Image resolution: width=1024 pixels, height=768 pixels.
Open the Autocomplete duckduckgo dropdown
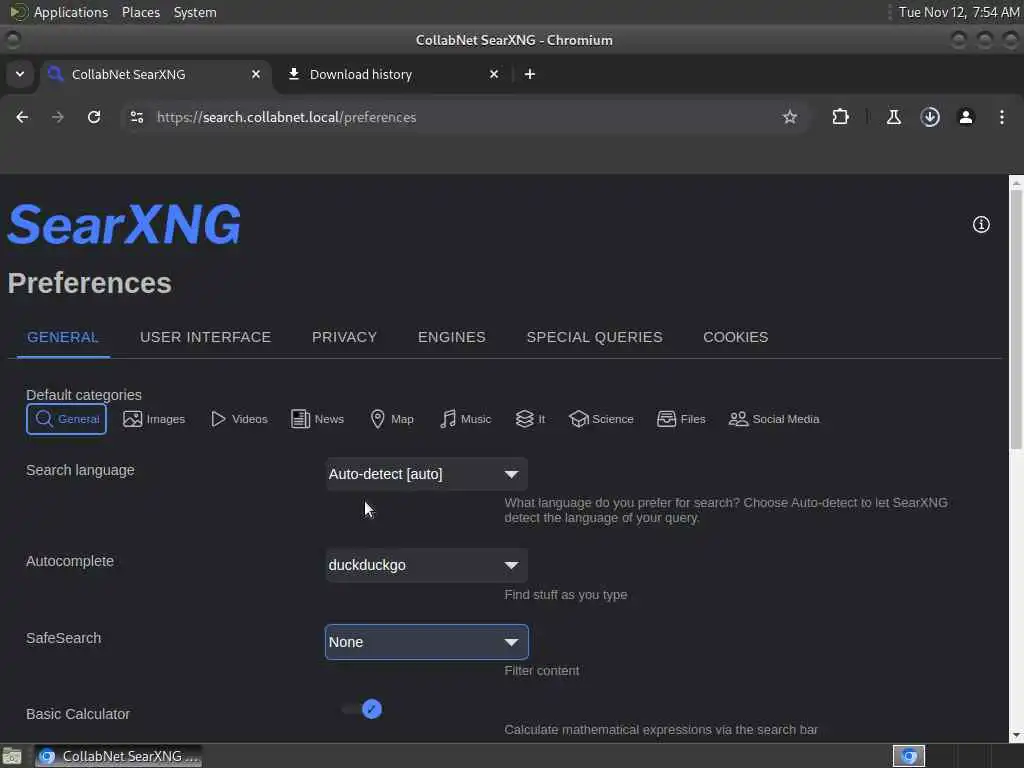(426, 565)
